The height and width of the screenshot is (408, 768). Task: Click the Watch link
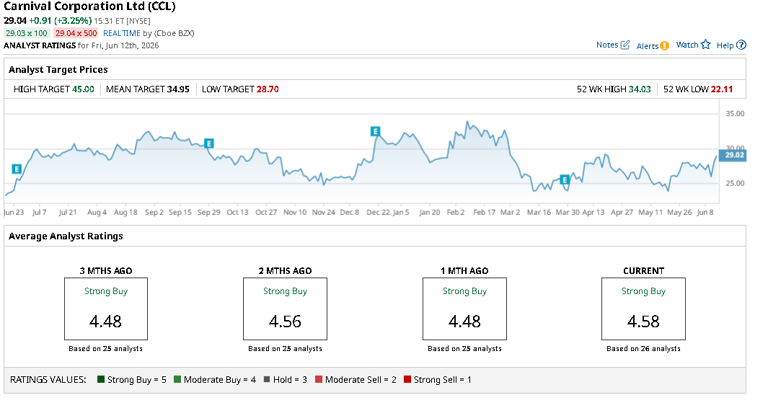pos(687,45)
